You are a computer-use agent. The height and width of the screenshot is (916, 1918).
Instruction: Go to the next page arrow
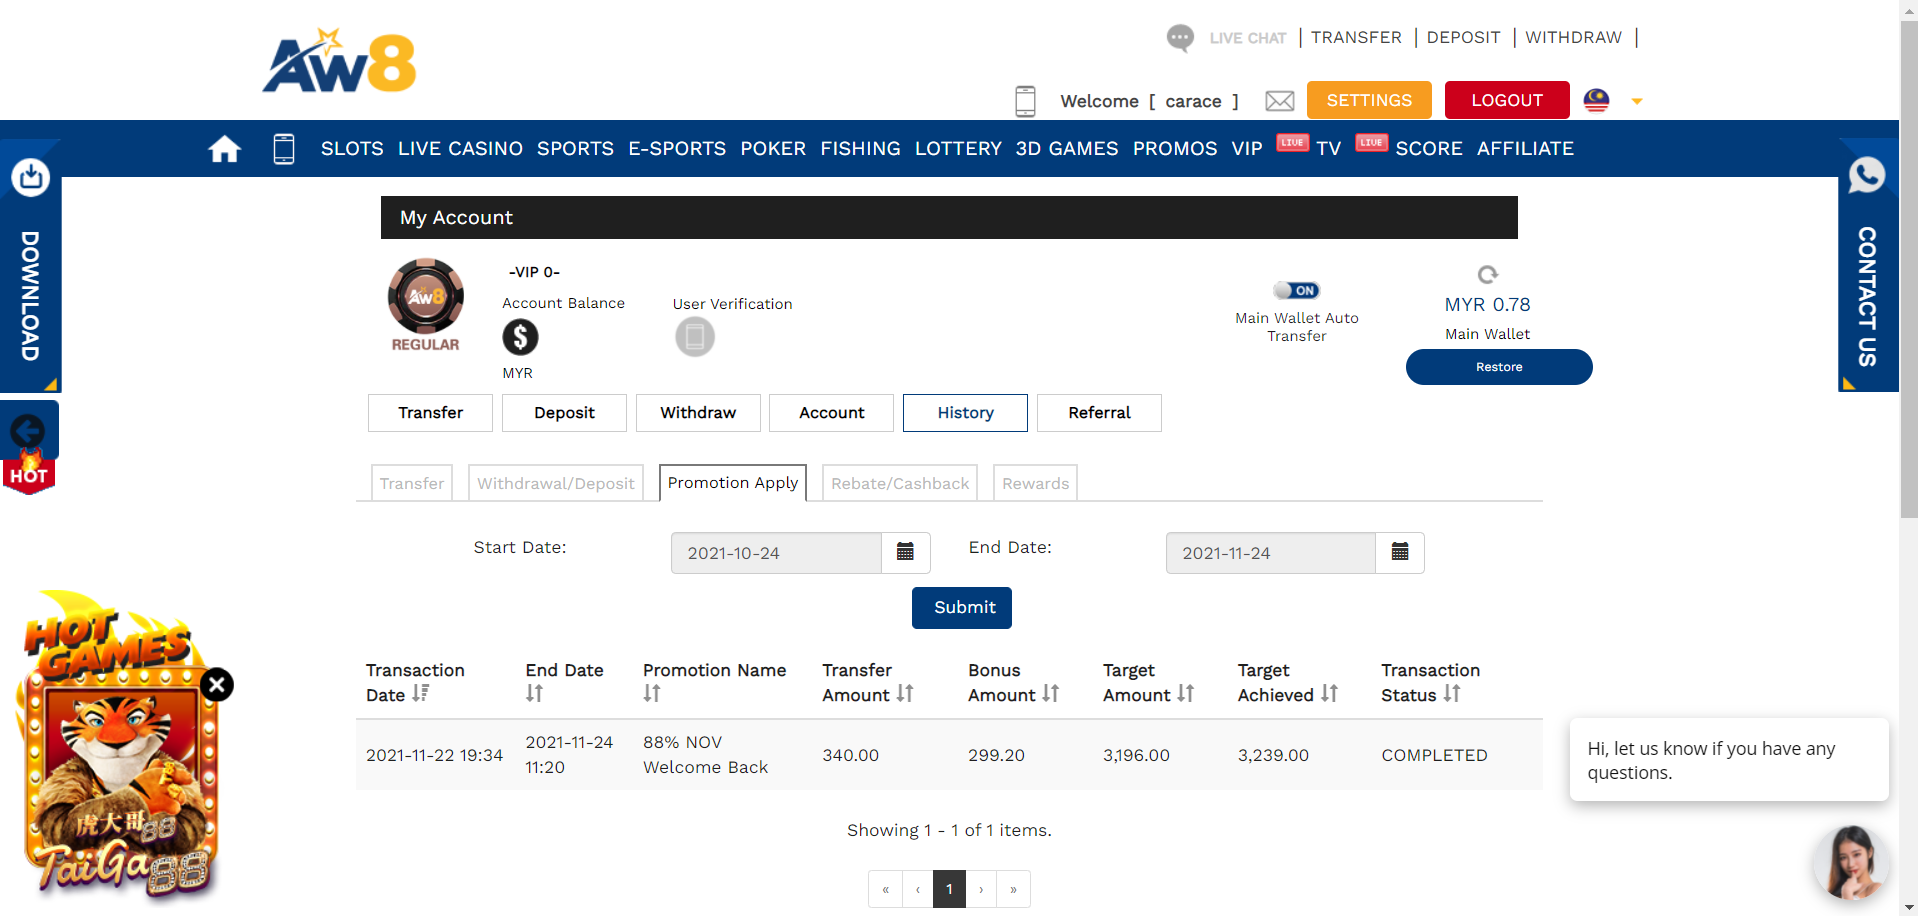[981, 889]
